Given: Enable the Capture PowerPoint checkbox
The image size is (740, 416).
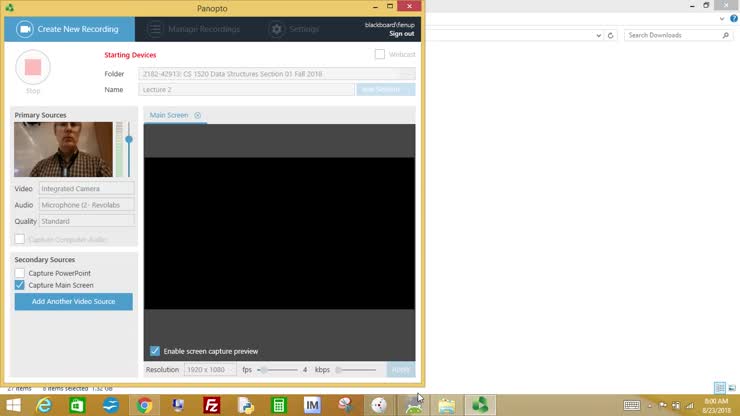Looking at the screenshot, I should click(20, 273).
